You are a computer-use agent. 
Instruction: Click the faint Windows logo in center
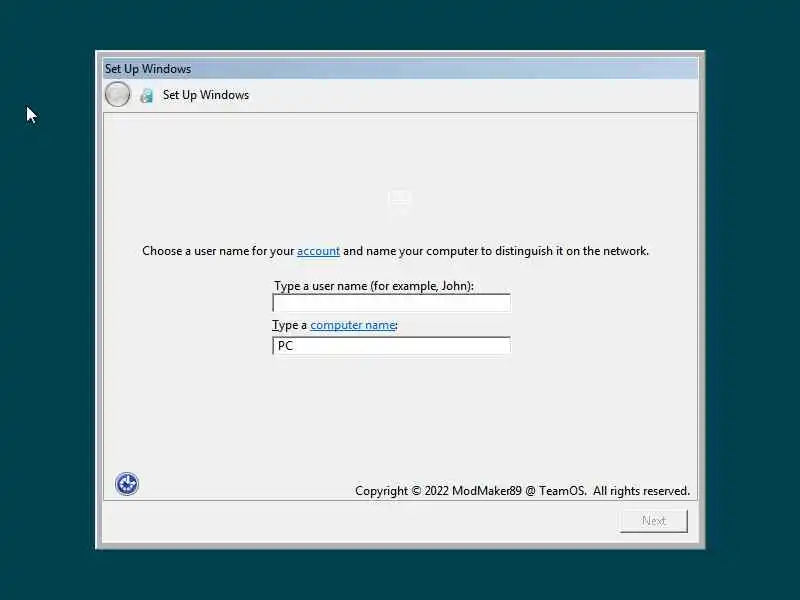pyautogui.click(x=400, y=201)
